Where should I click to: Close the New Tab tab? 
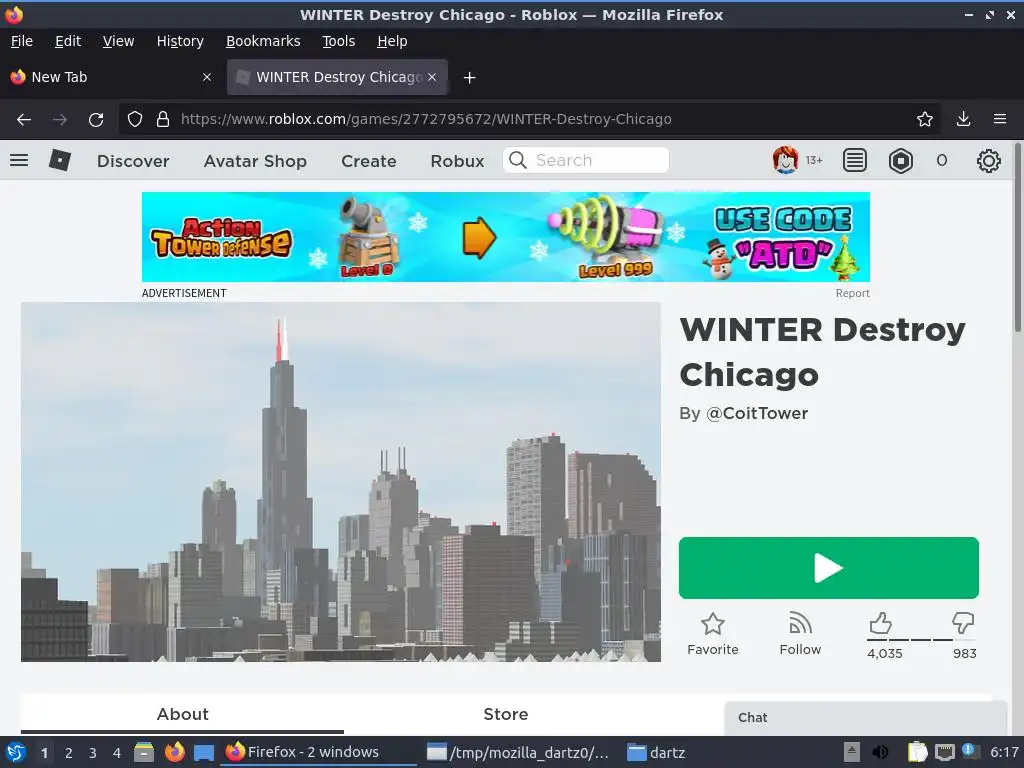(206, 77)
